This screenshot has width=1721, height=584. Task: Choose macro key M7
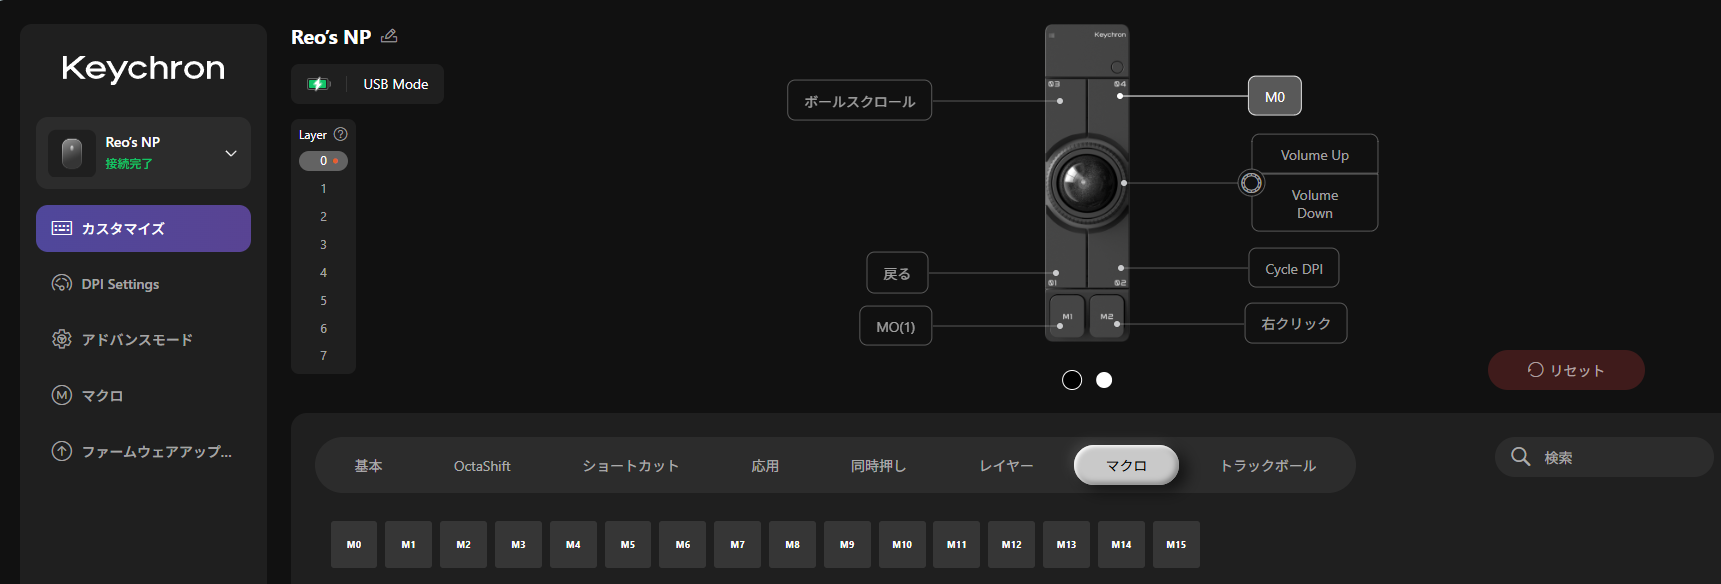tap(738, 545)
